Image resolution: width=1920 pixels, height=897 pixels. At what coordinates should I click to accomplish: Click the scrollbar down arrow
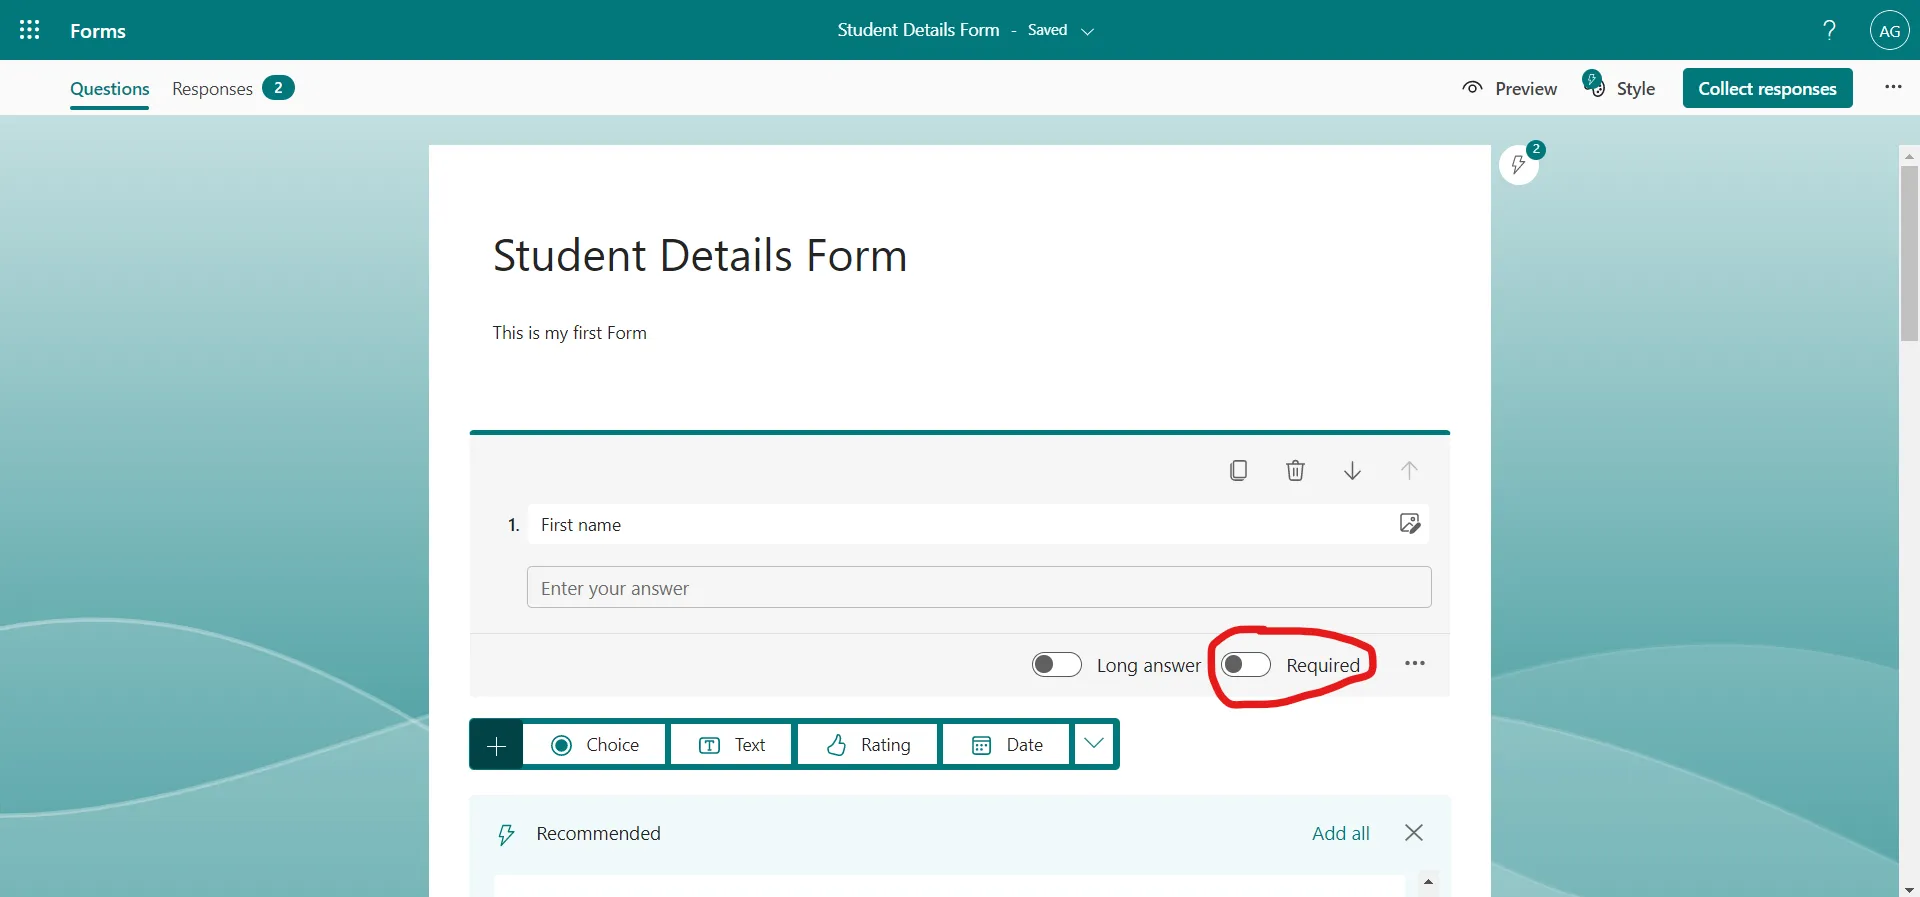pyautogui.click(x=1909, y=889)
